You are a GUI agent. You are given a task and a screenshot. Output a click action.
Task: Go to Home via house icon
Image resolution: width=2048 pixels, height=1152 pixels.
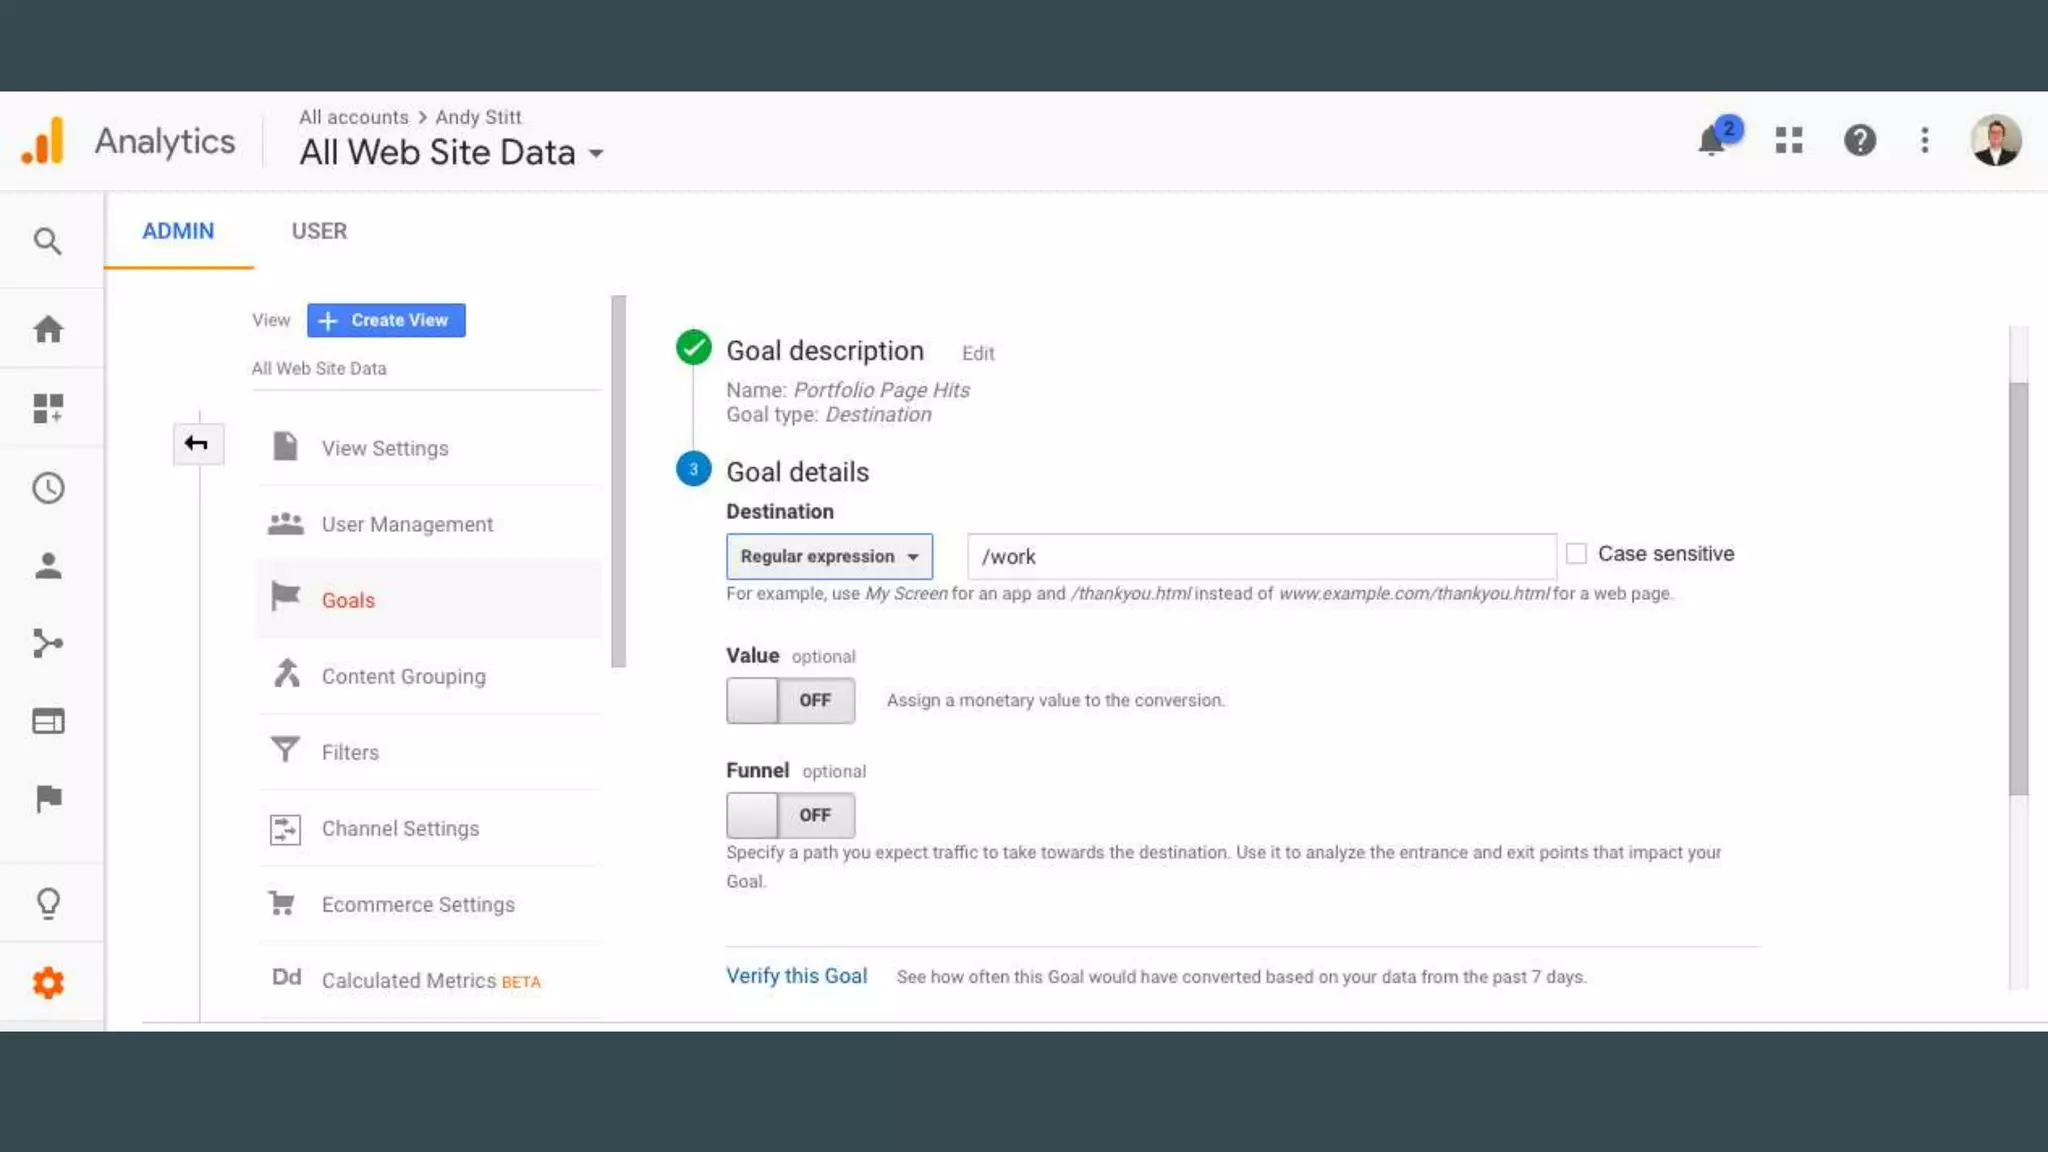point(47,329)
